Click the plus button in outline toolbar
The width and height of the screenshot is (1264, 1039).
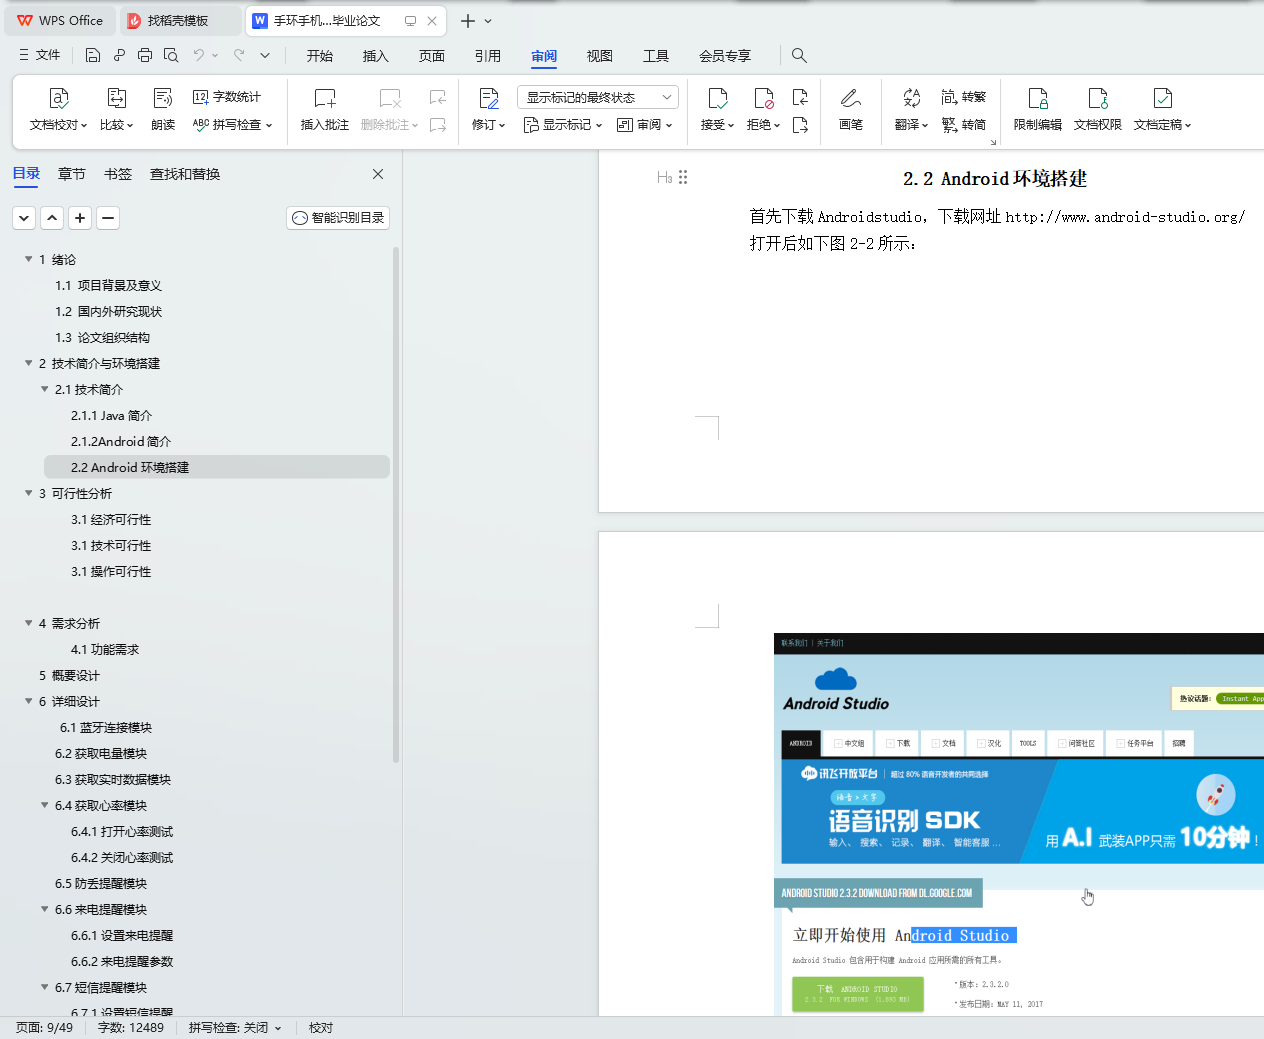tap(80, 217)
